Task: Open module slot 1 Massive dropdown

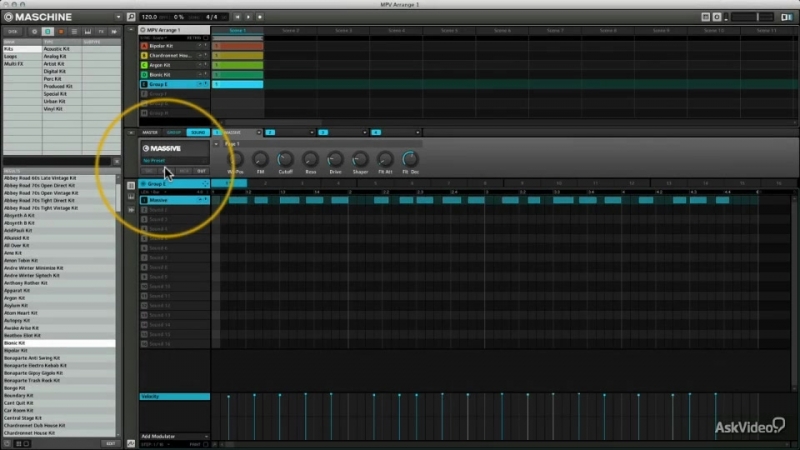Action: pyautogui.click(x=259, y=133)
